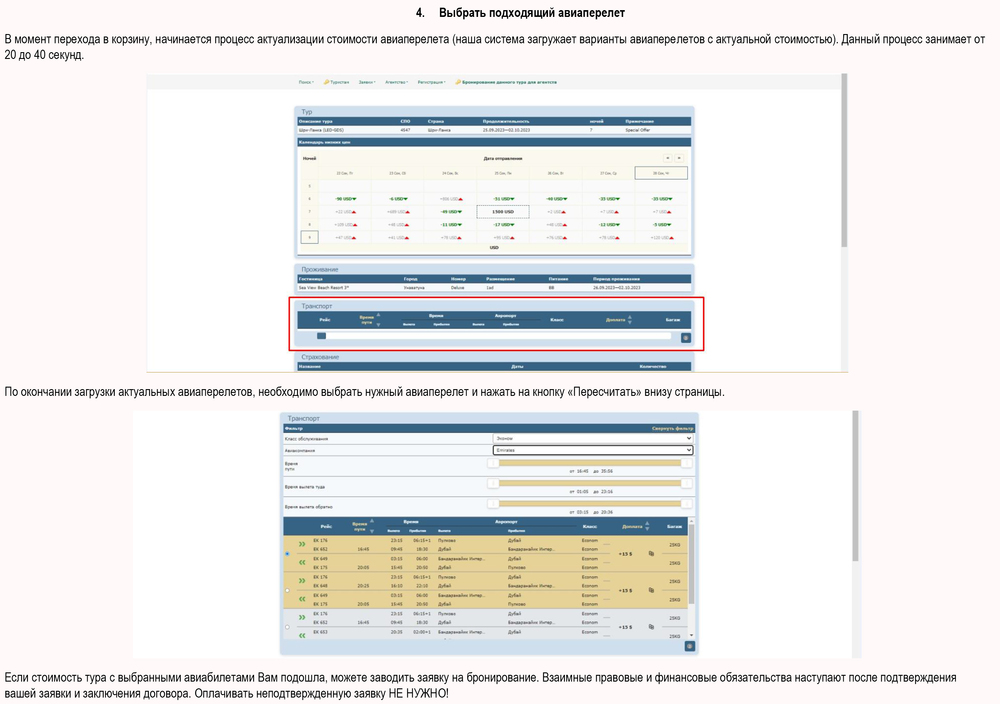Click the Время вылета обратно minimum handle
This screenshot has width=1000, height=704.
point(493,504)
